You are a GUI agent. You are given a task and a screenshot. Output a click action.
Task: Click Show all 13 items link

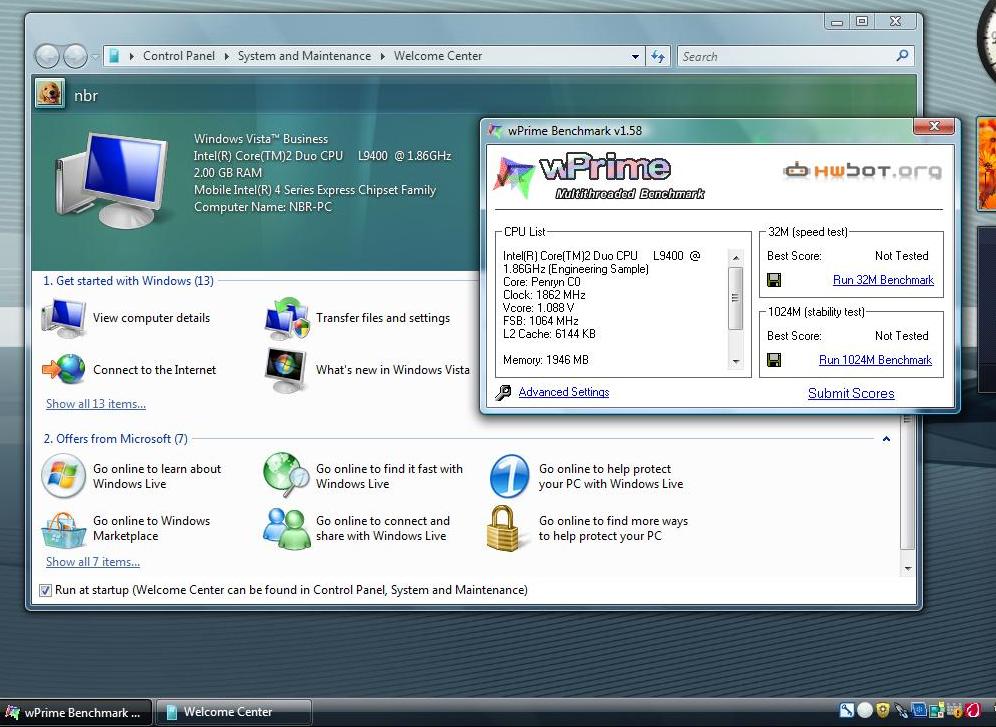tap(96, 404)
